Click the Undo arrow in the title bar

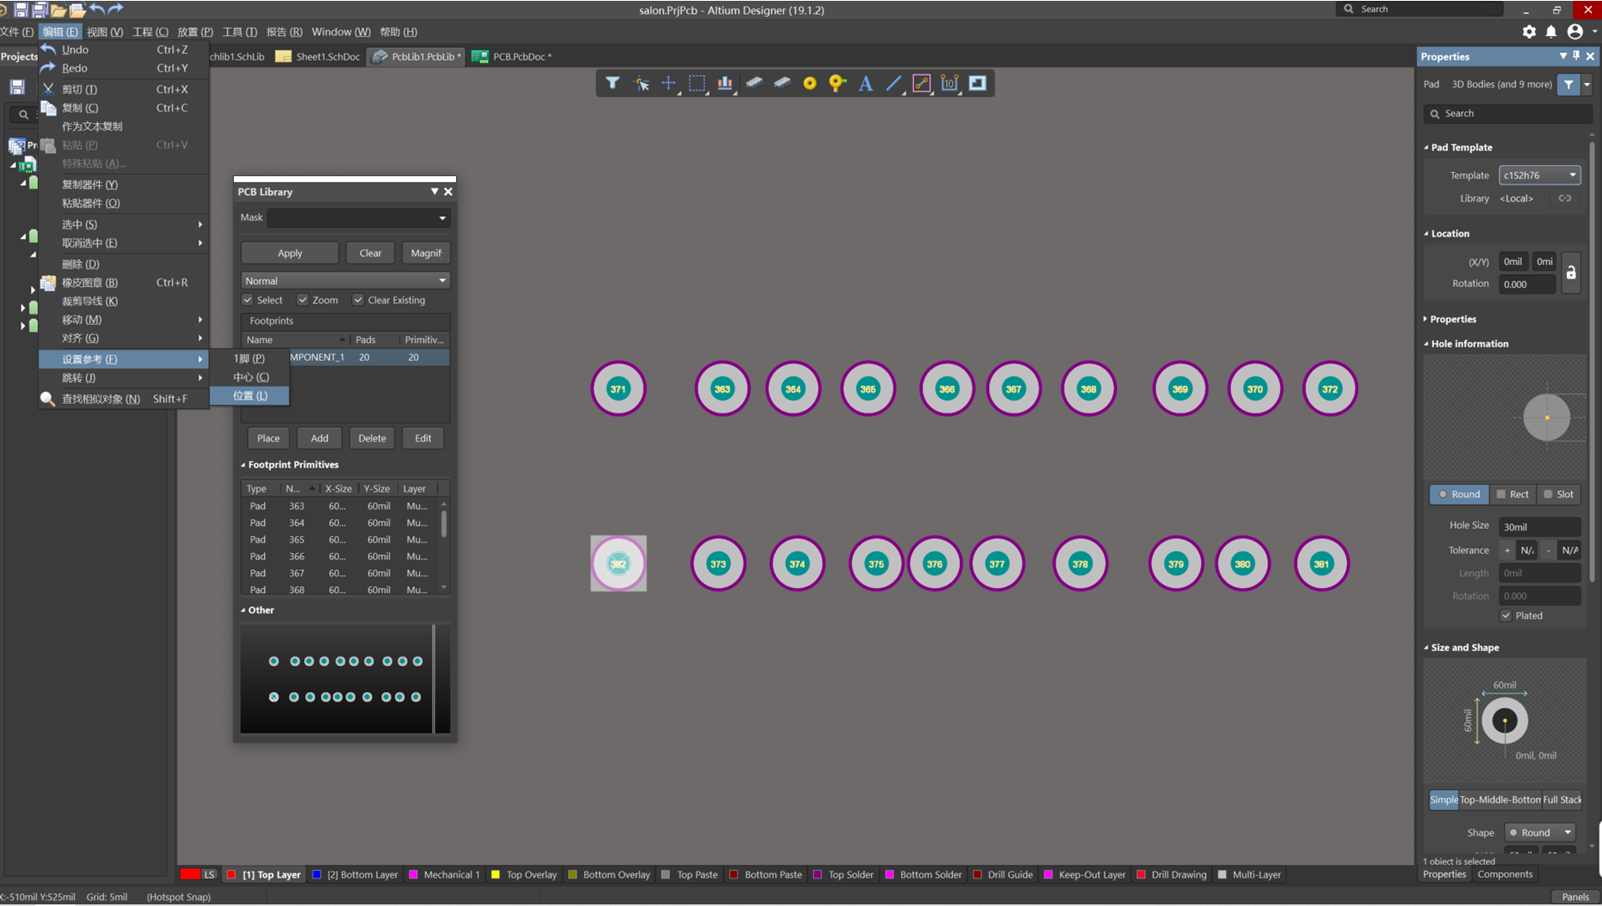coord(97,9)
